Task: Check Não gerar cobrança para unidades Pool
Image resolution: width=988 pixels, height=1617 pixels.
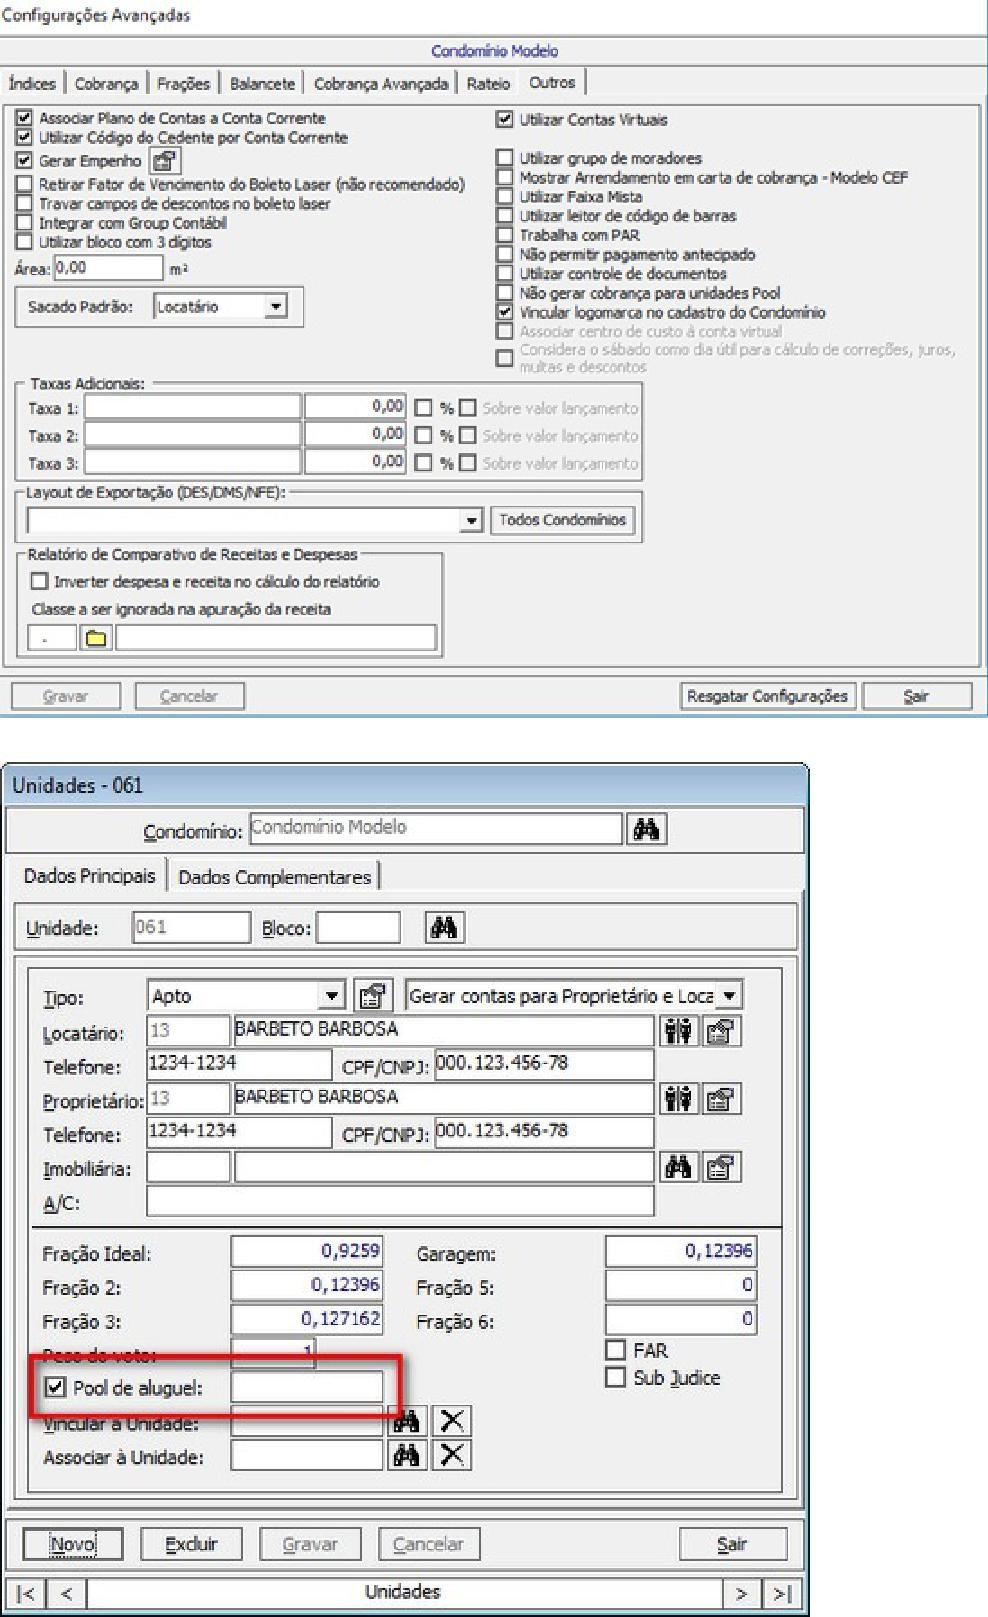Action: pyautogui.click(x=505, y=293)
